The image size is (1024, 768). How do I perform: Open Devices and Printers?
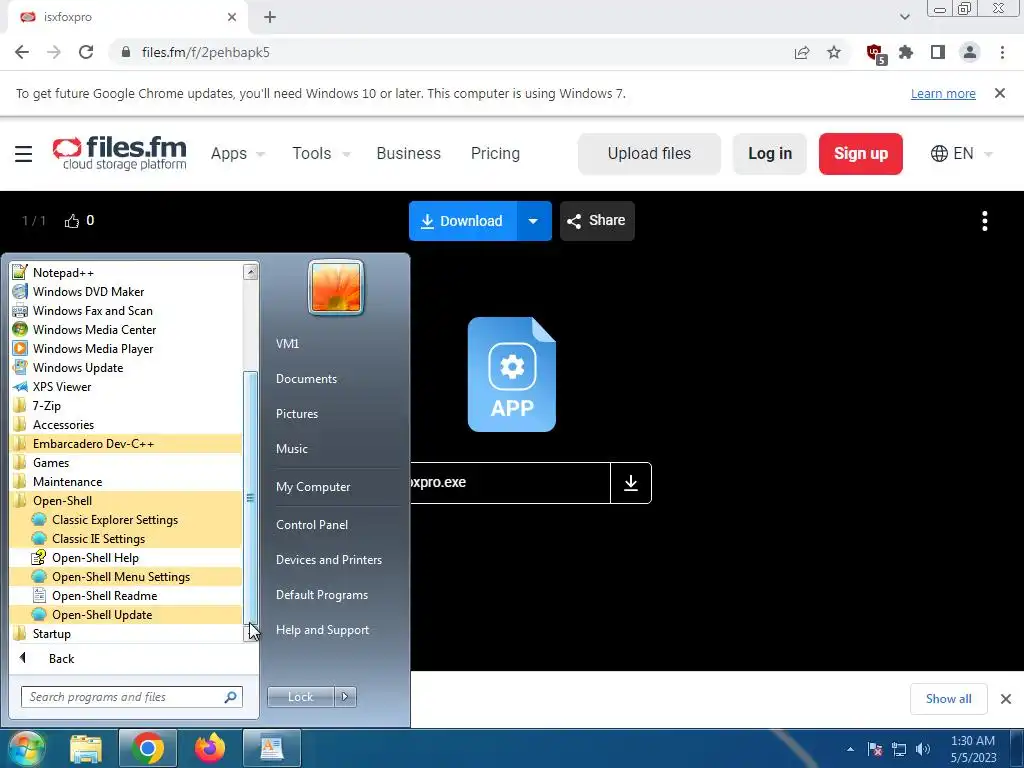click(x=328, y=560)
